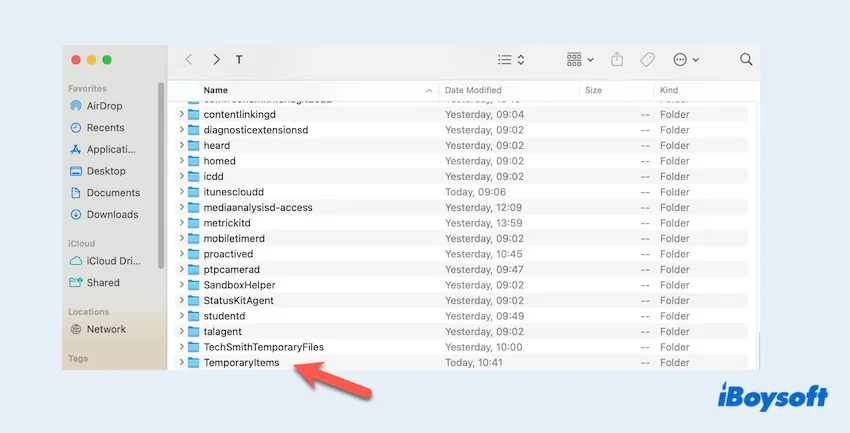
Task: Click the Search magnifier icon
Action: click(x=746, y=59)
